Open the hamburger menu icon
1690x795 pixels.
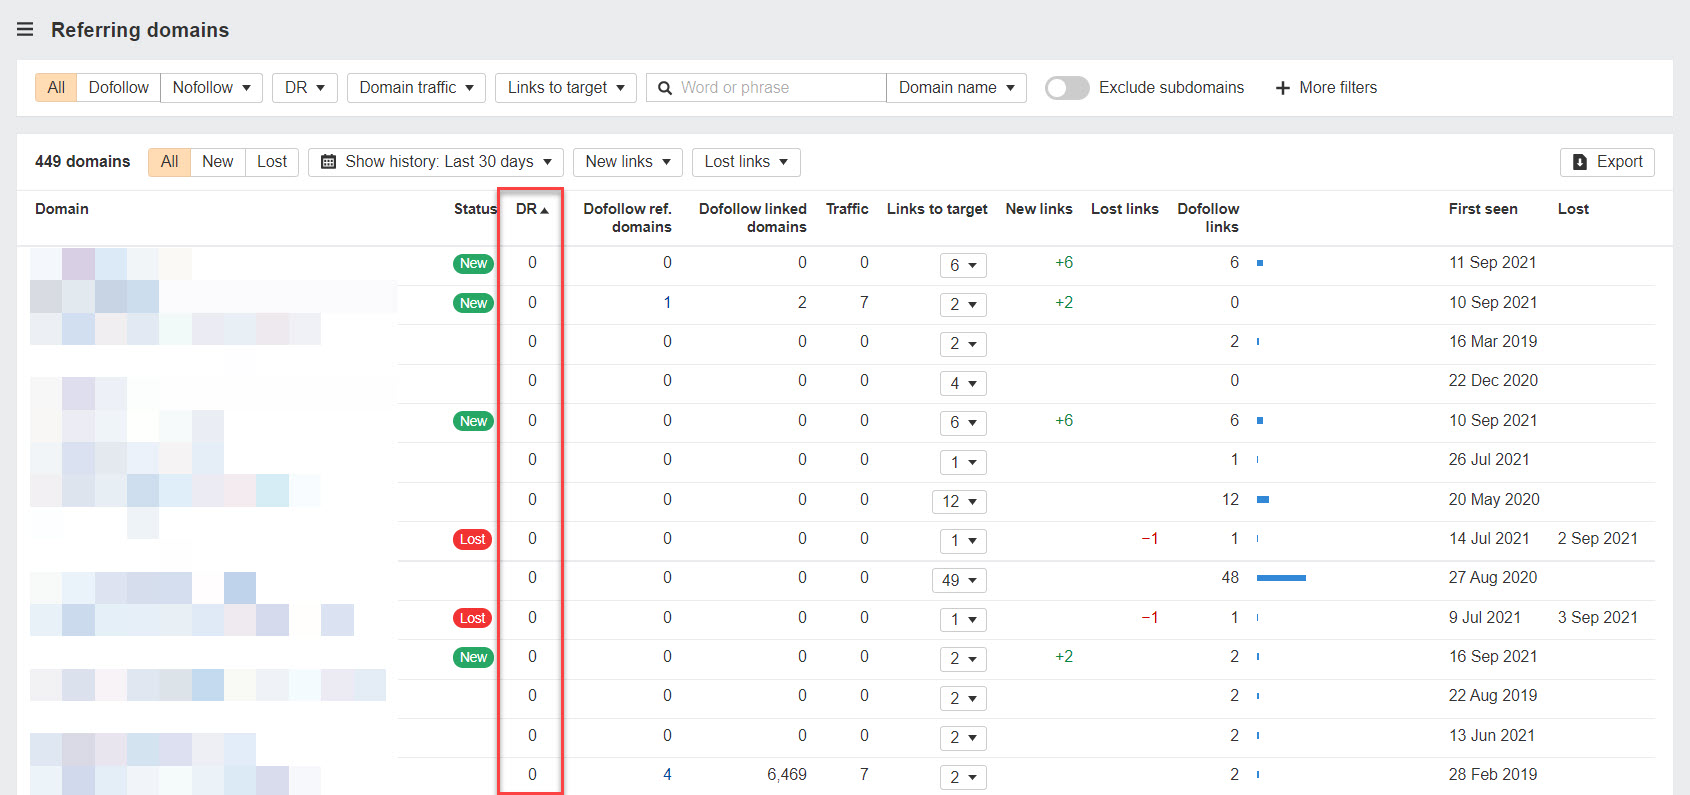tap(25, 30)
